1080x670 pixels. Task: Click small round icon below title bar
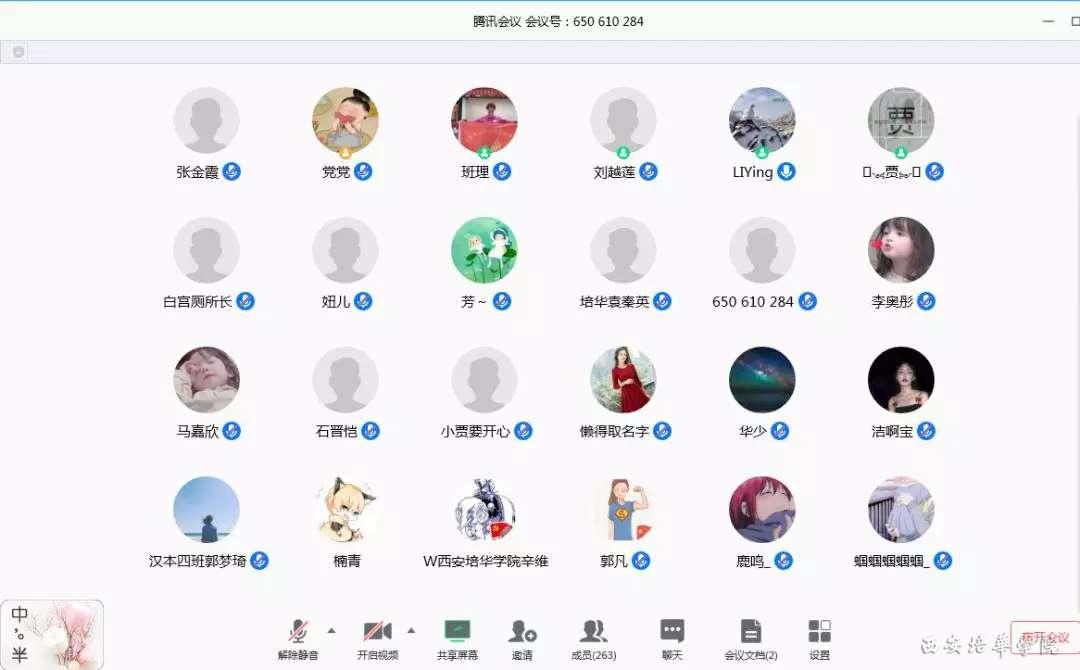[x=18, y=52]
